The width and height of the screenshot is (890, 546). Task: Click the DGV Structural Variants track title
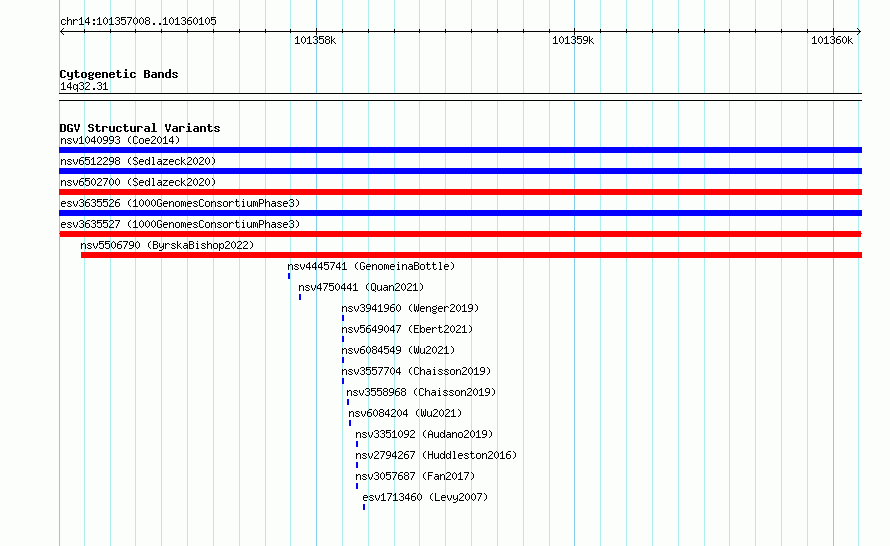tap(140, 128)
